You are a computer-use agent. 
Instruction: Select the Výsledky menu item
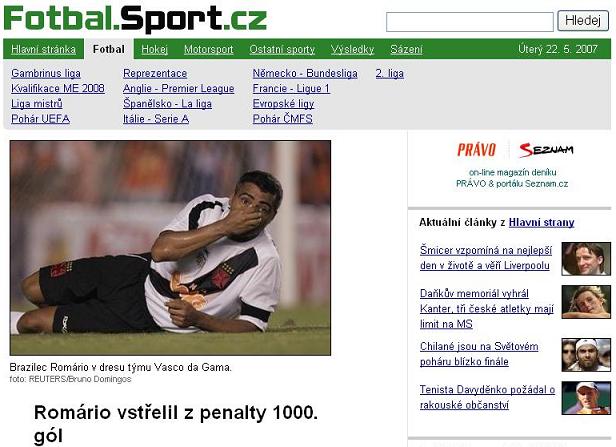pyautogui.click(x=352, y=49)
